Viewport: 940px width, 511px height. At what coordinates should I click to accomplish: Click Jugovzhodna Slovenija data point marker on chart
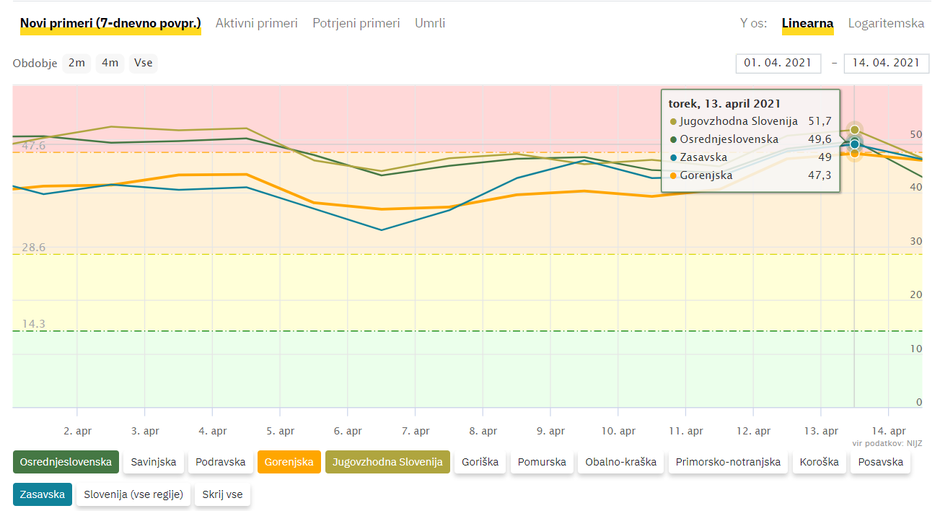(854, 129)
